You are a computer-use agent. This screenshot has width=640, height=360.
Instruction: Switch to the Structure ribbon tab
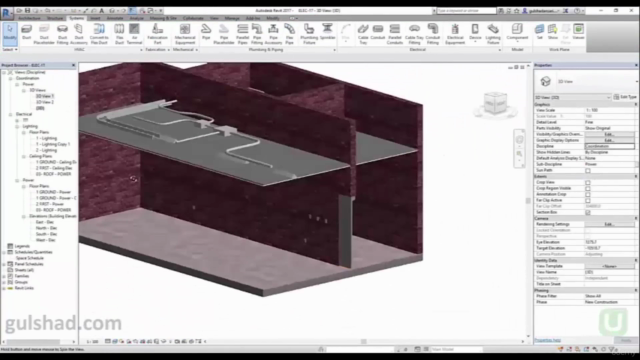click(55, 18)
